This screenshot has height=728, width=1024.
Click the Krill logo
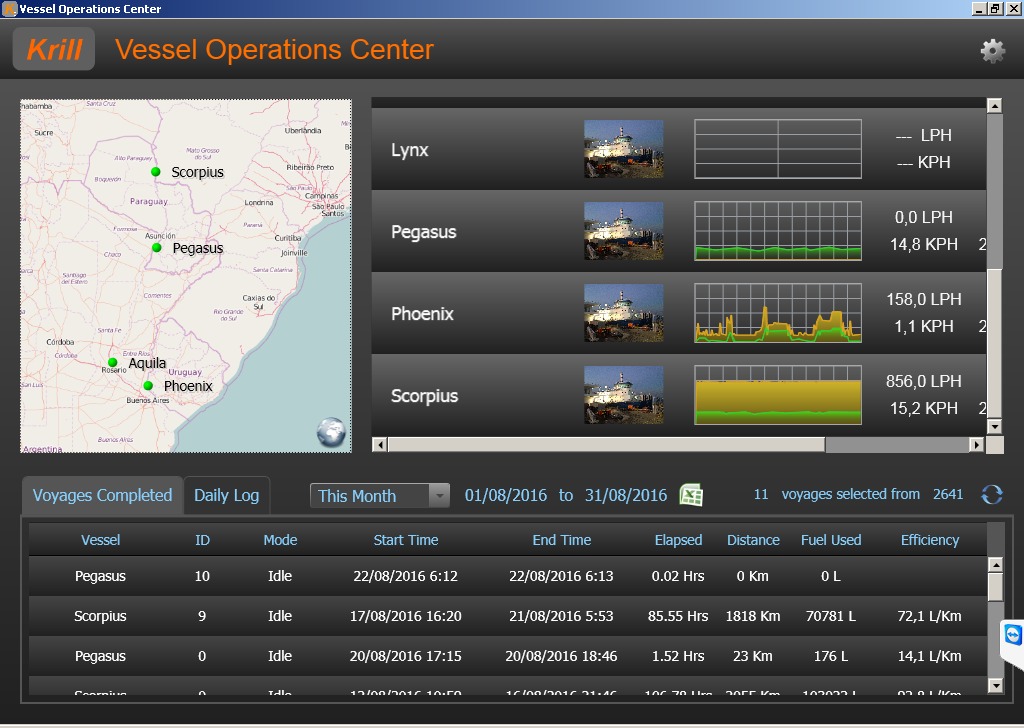tap(54, 49)
